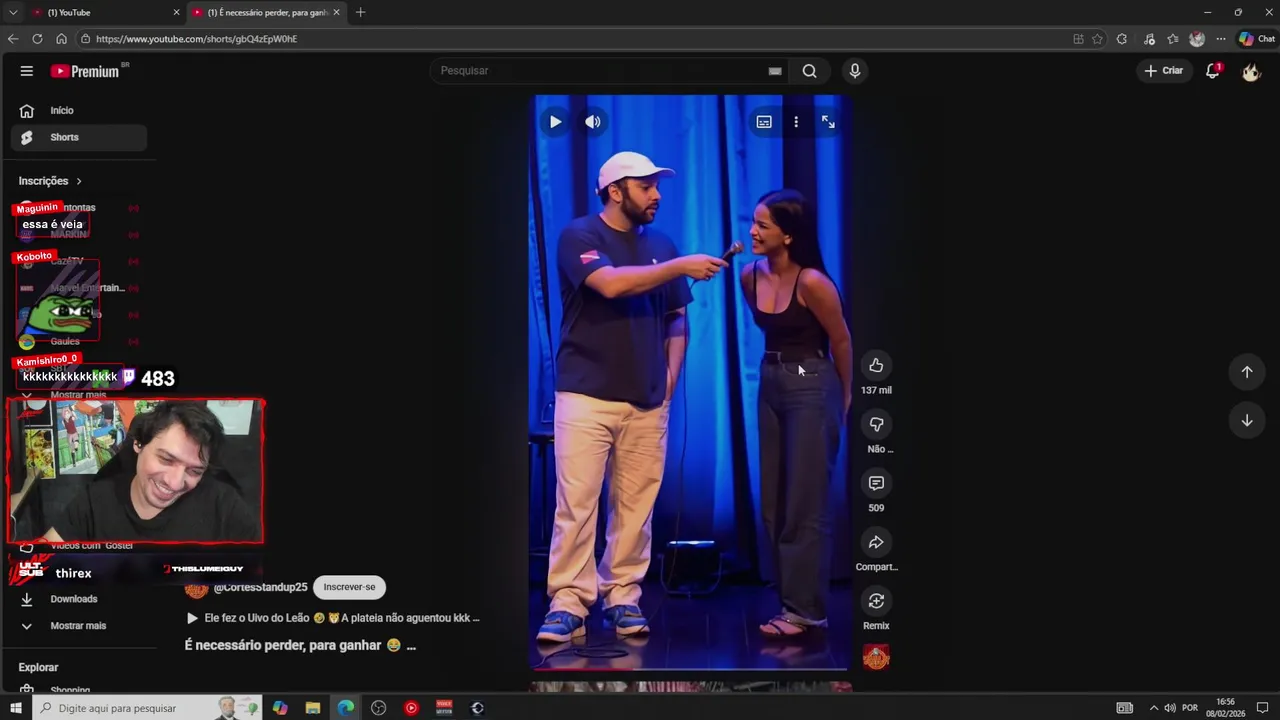Screen dimensions: 1280x720
Task: Open linked video Ele fez o Uivo do Leão
Action: pyautogui.click(x=333, y=618)
